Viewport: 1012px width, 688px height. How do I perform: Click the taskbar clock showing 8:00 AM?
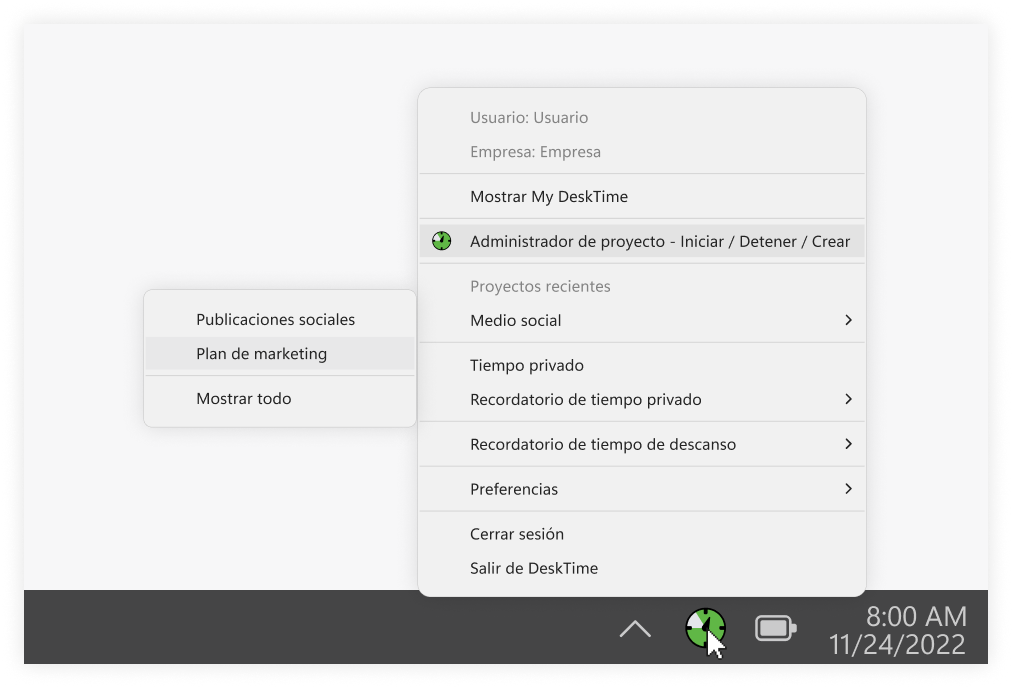tap(916, 616)
